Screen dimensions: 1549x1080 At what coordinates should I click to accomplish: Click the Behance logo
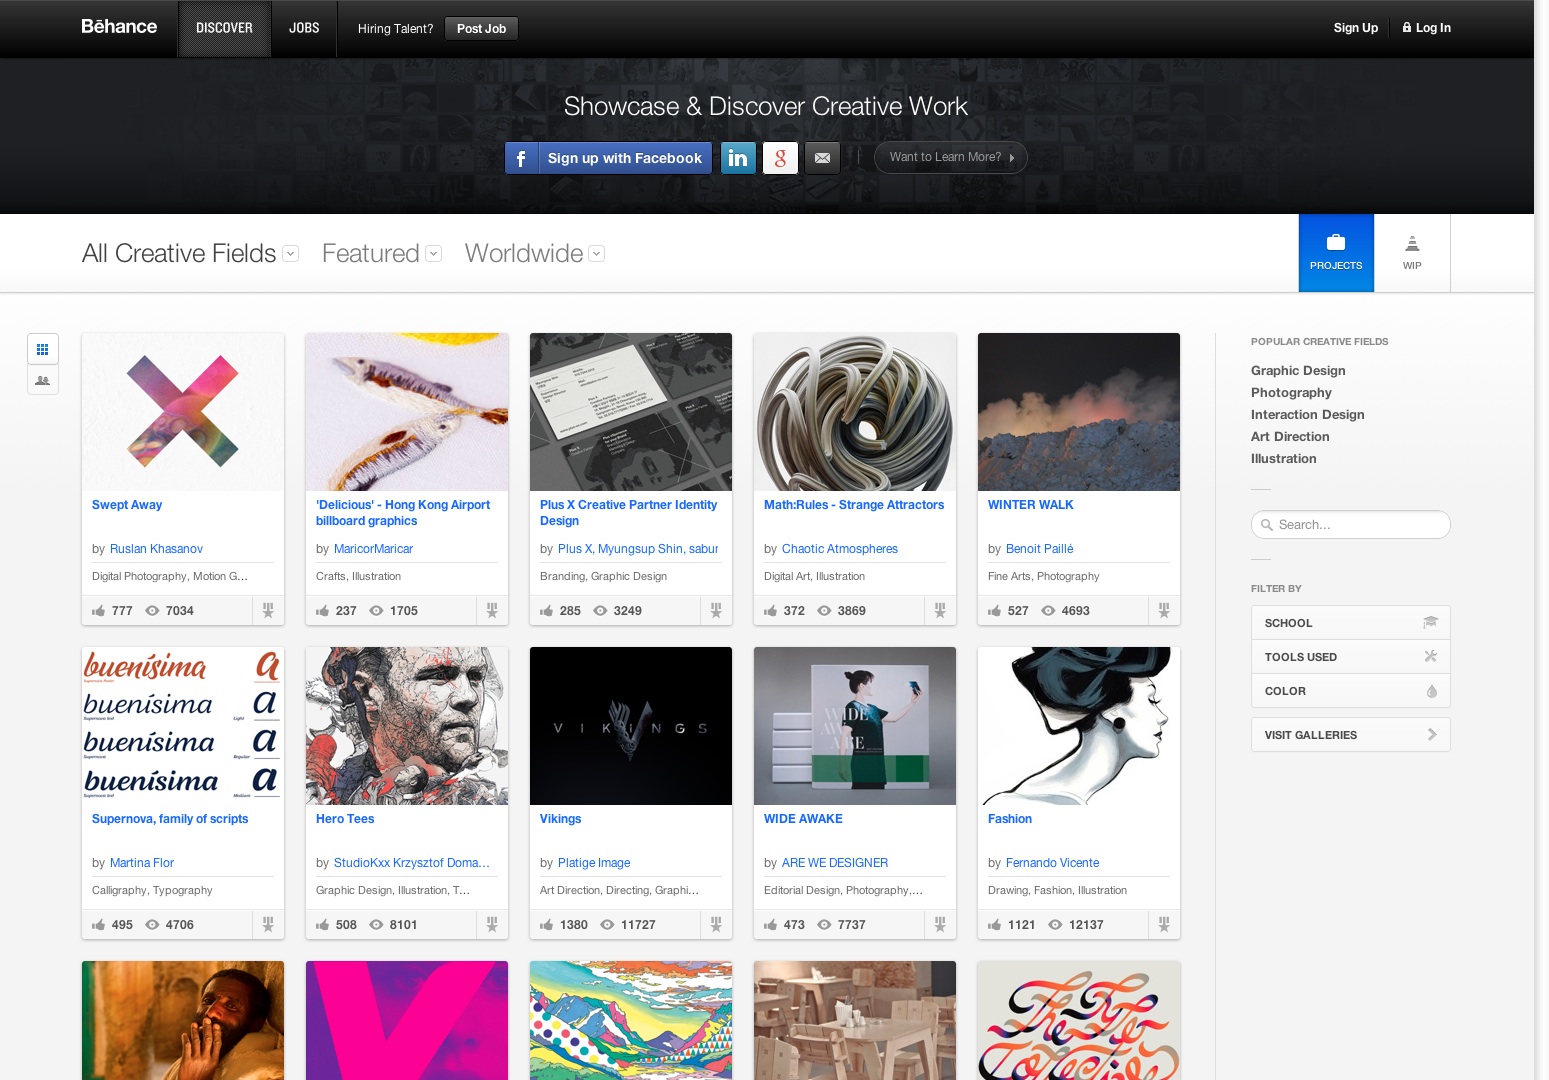119,27
